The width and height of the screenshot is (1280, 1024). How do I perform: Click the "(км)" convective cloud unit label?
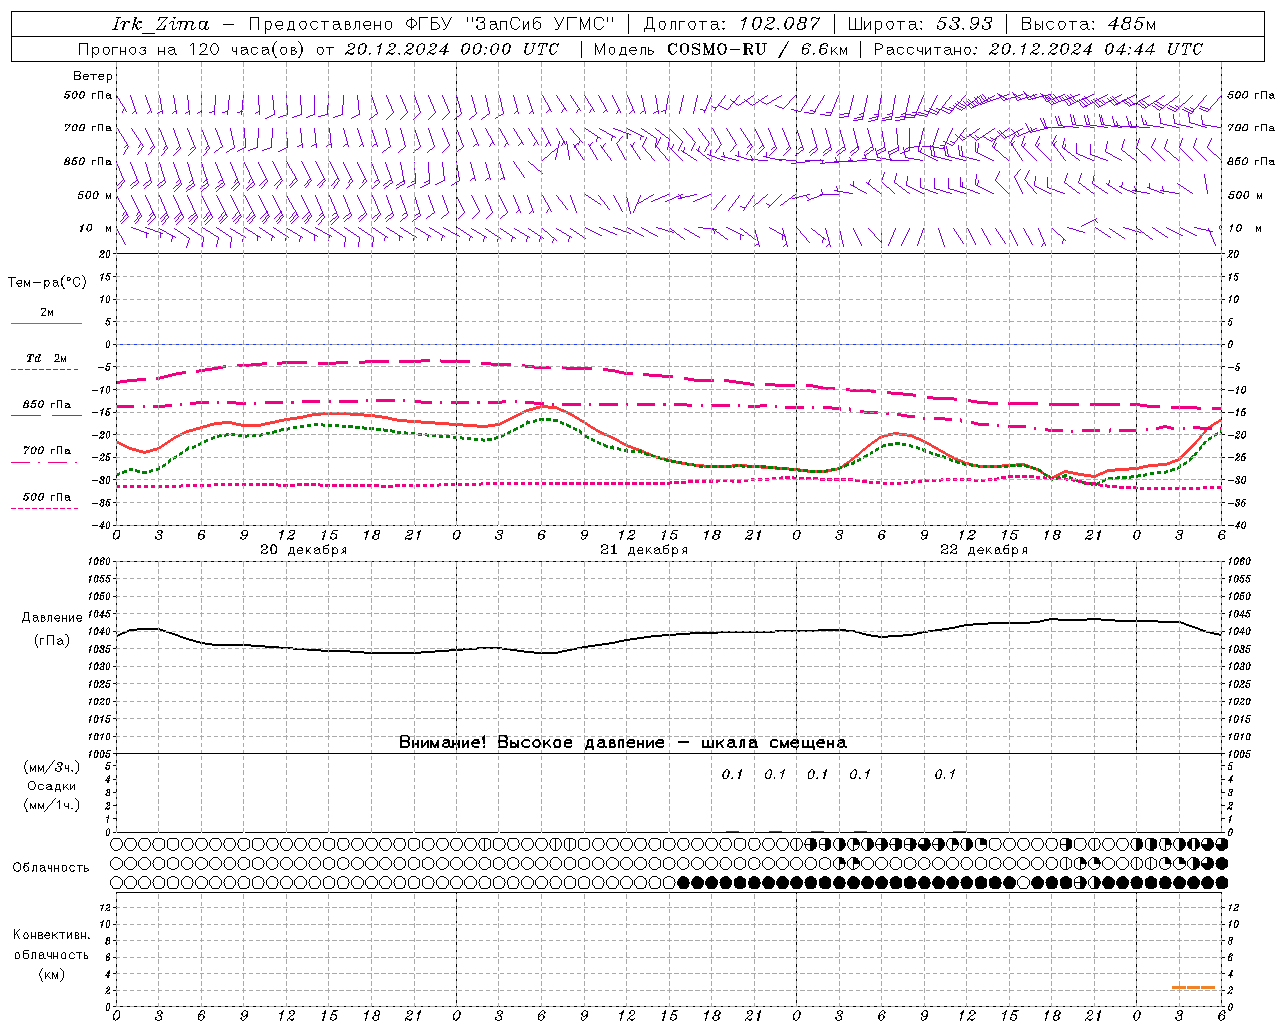click(x=52, y=974)
